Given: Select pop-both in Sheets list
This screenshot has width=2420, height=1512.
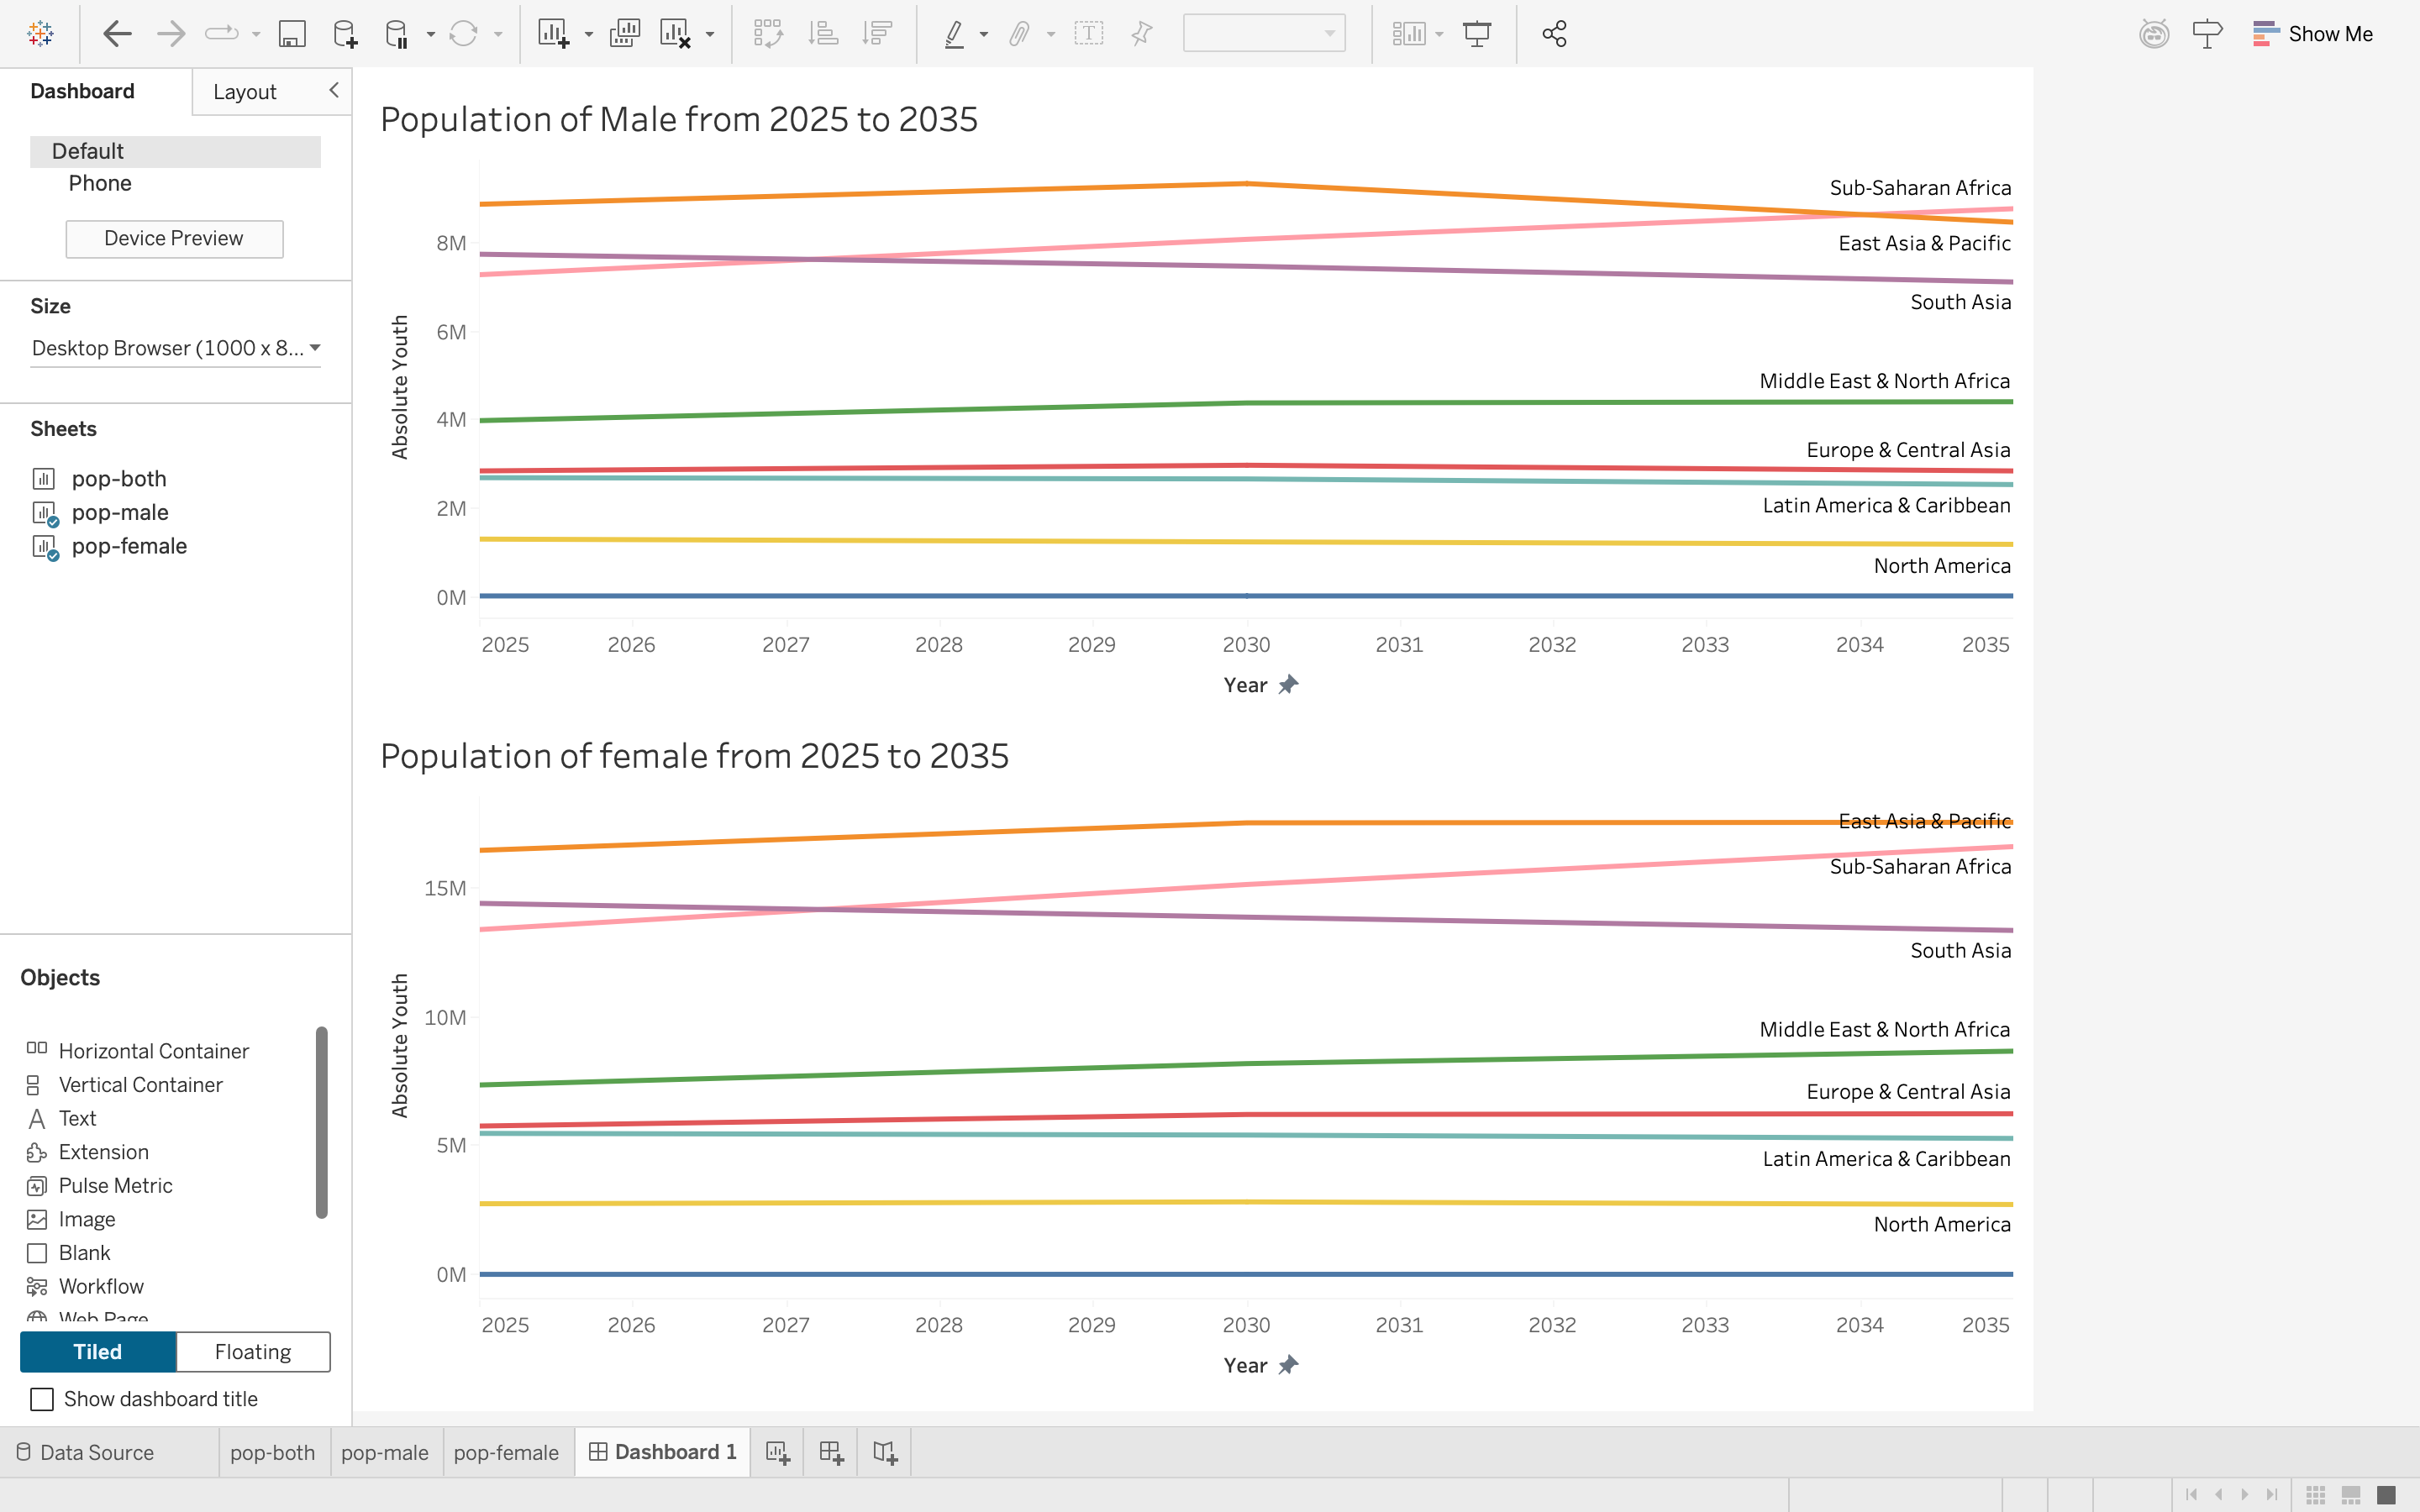Looking at the screenshot, I should [119, 479].
